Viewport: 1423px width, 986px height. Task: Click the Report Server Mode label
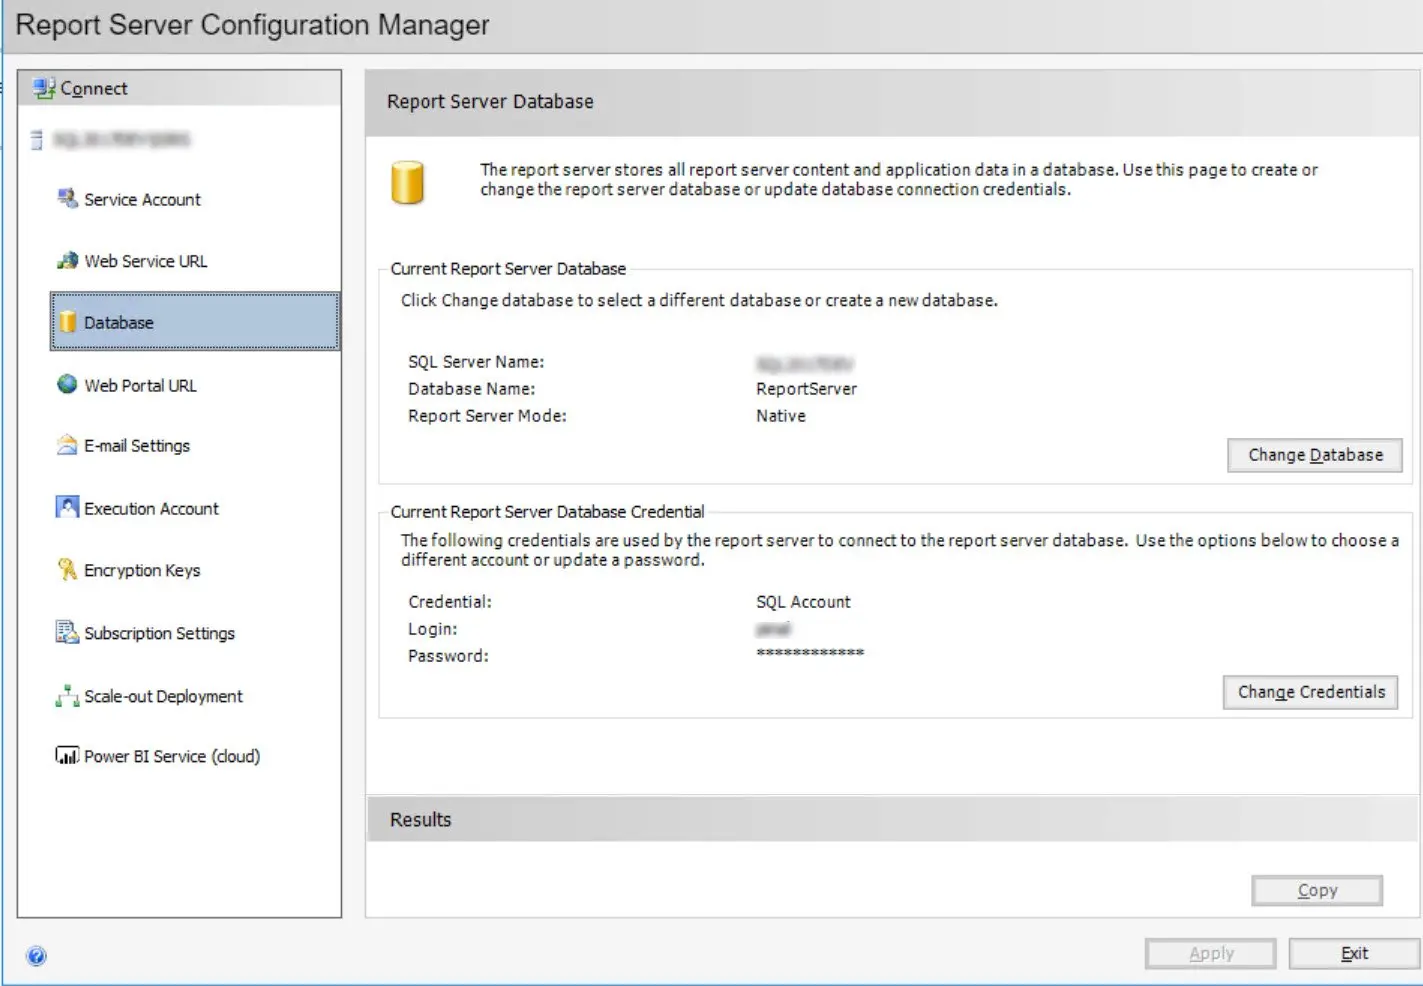coord(487,416)
